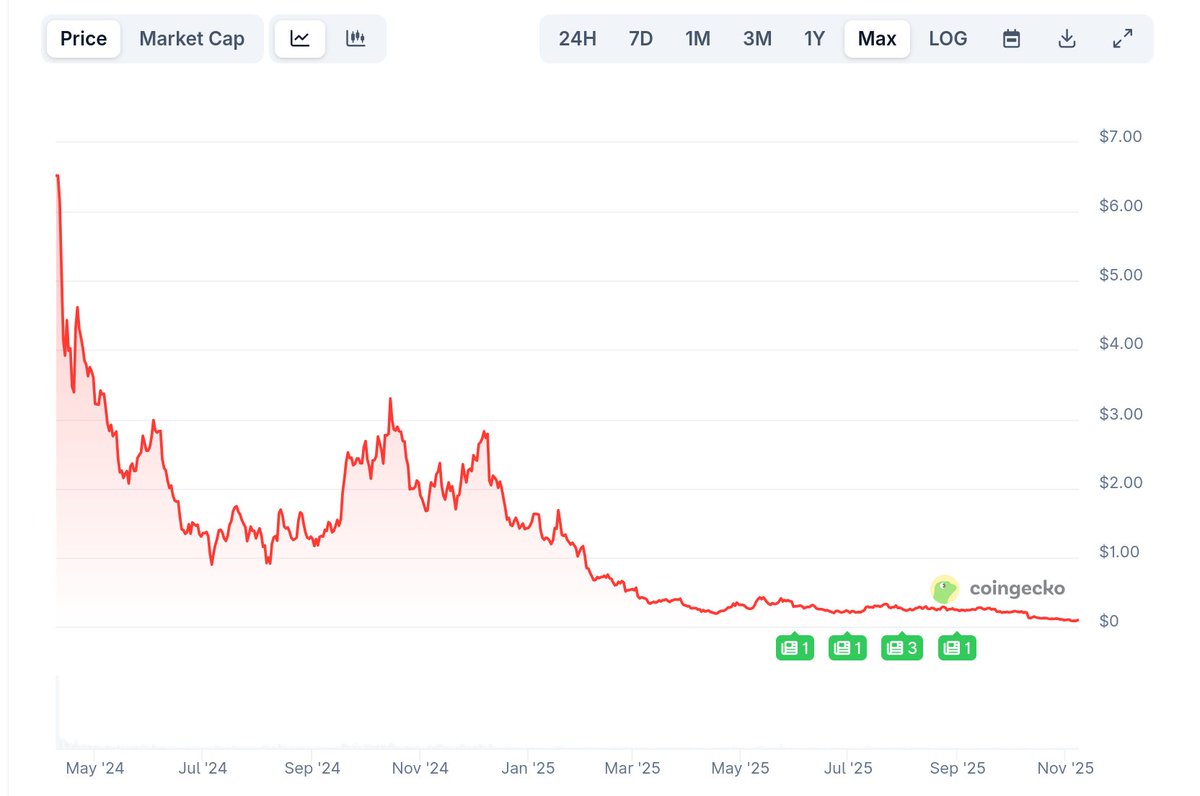
Task: Set range to Max
Action: coord(877,39)
